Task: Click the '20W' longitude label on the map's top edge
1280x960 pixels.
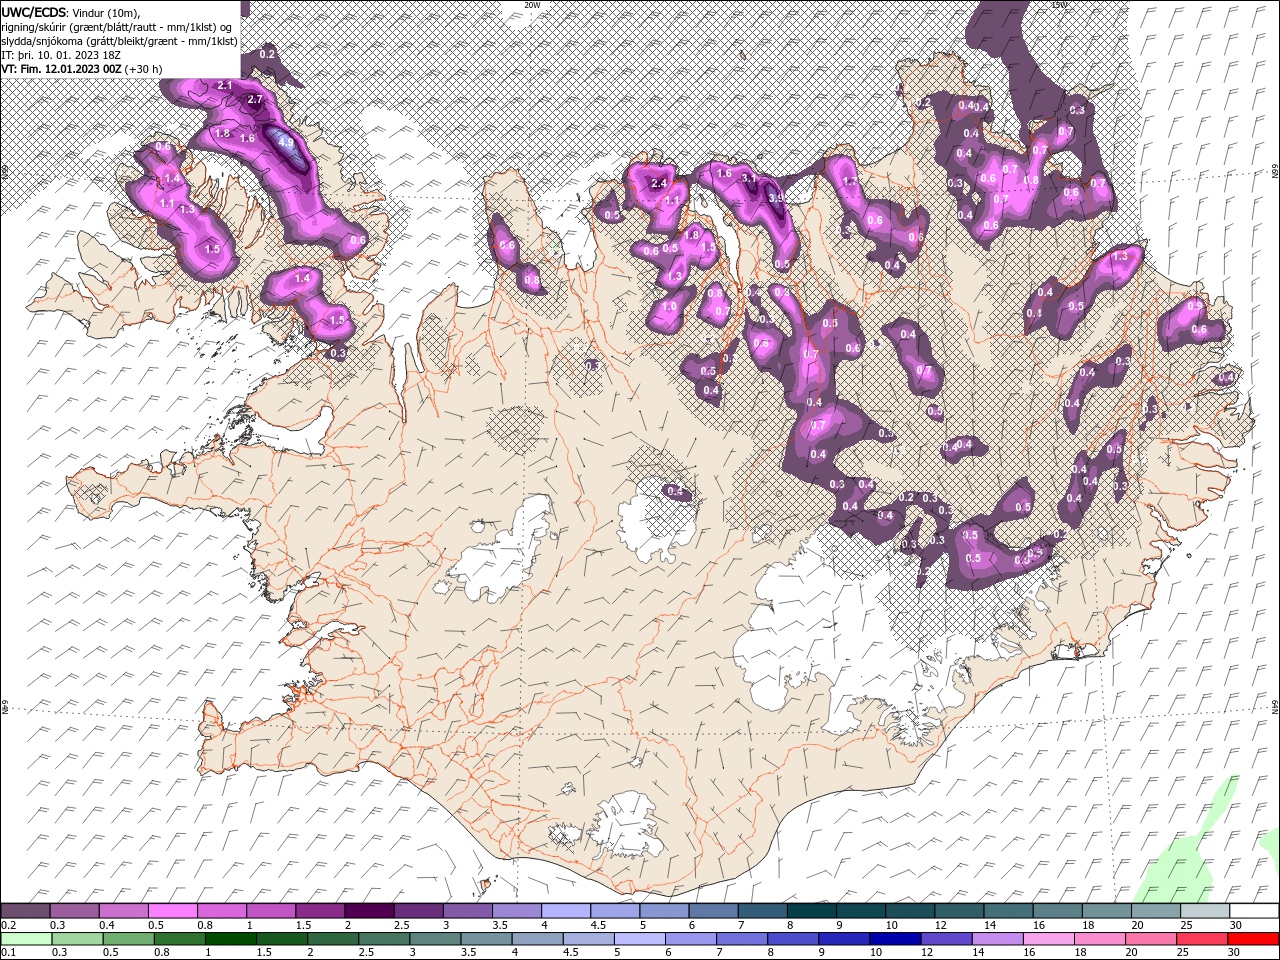Action: (x=532, y=5)
